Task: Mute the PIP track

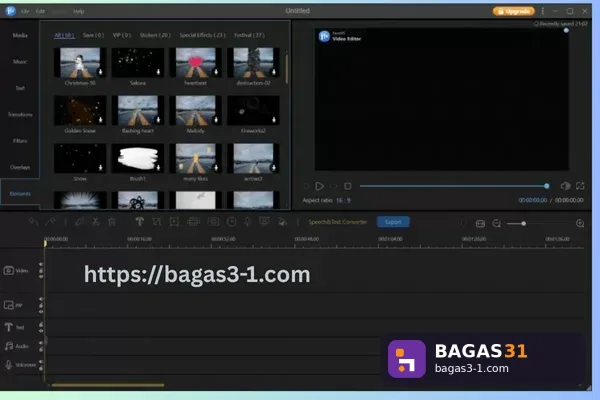Action: (41, 299)
